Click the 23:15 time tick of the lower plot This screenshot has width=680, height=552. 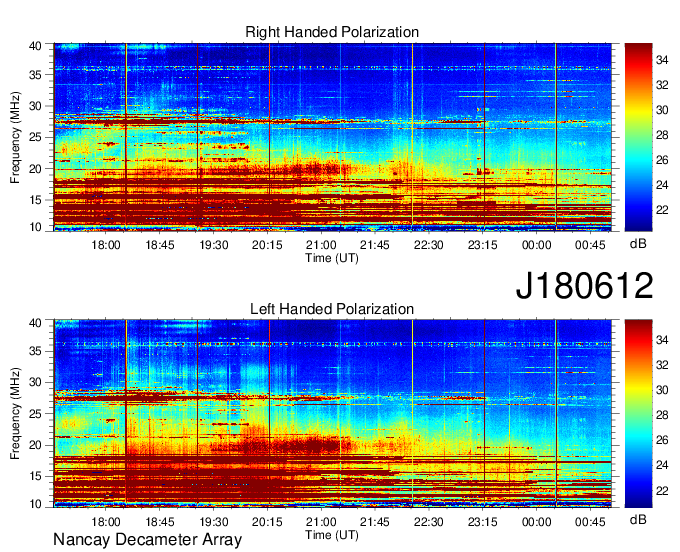point(482,522)
